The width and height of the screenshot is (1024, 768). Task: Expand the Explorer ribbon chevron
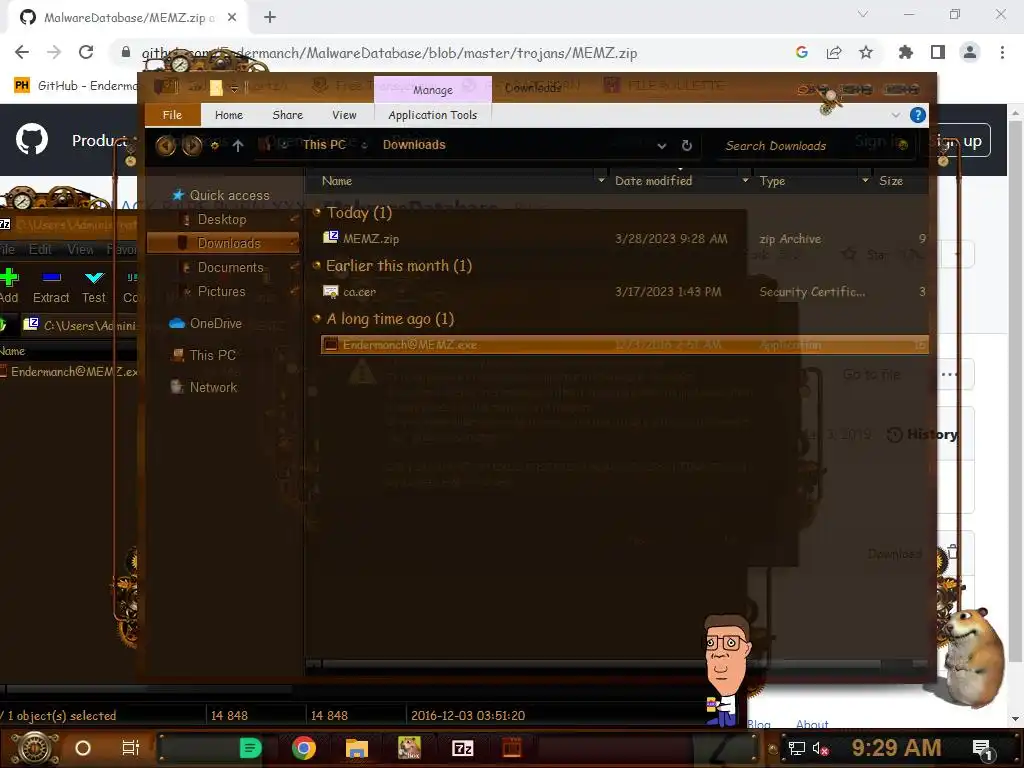(895, 115)
